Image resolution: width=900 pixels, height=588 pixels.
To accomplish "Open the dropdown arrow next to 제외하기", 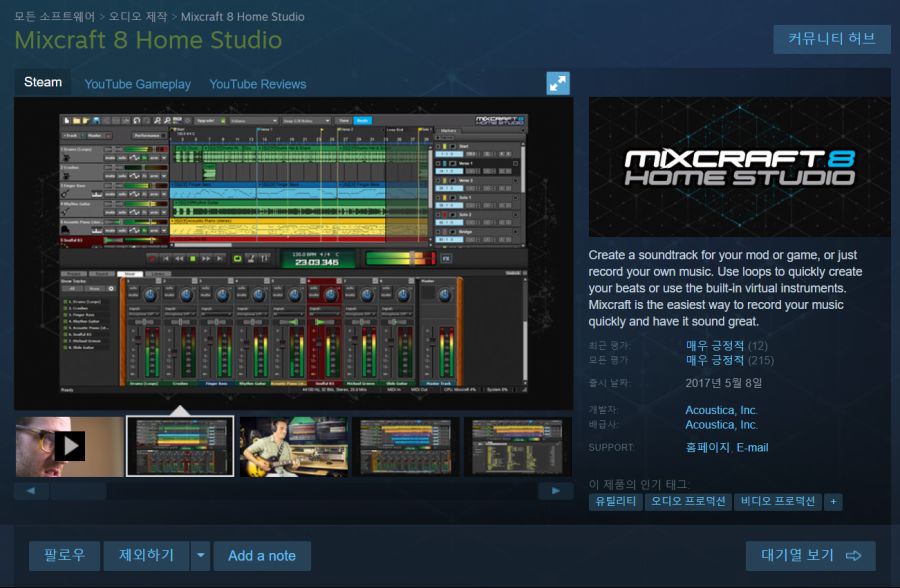I will click(201, 556).
